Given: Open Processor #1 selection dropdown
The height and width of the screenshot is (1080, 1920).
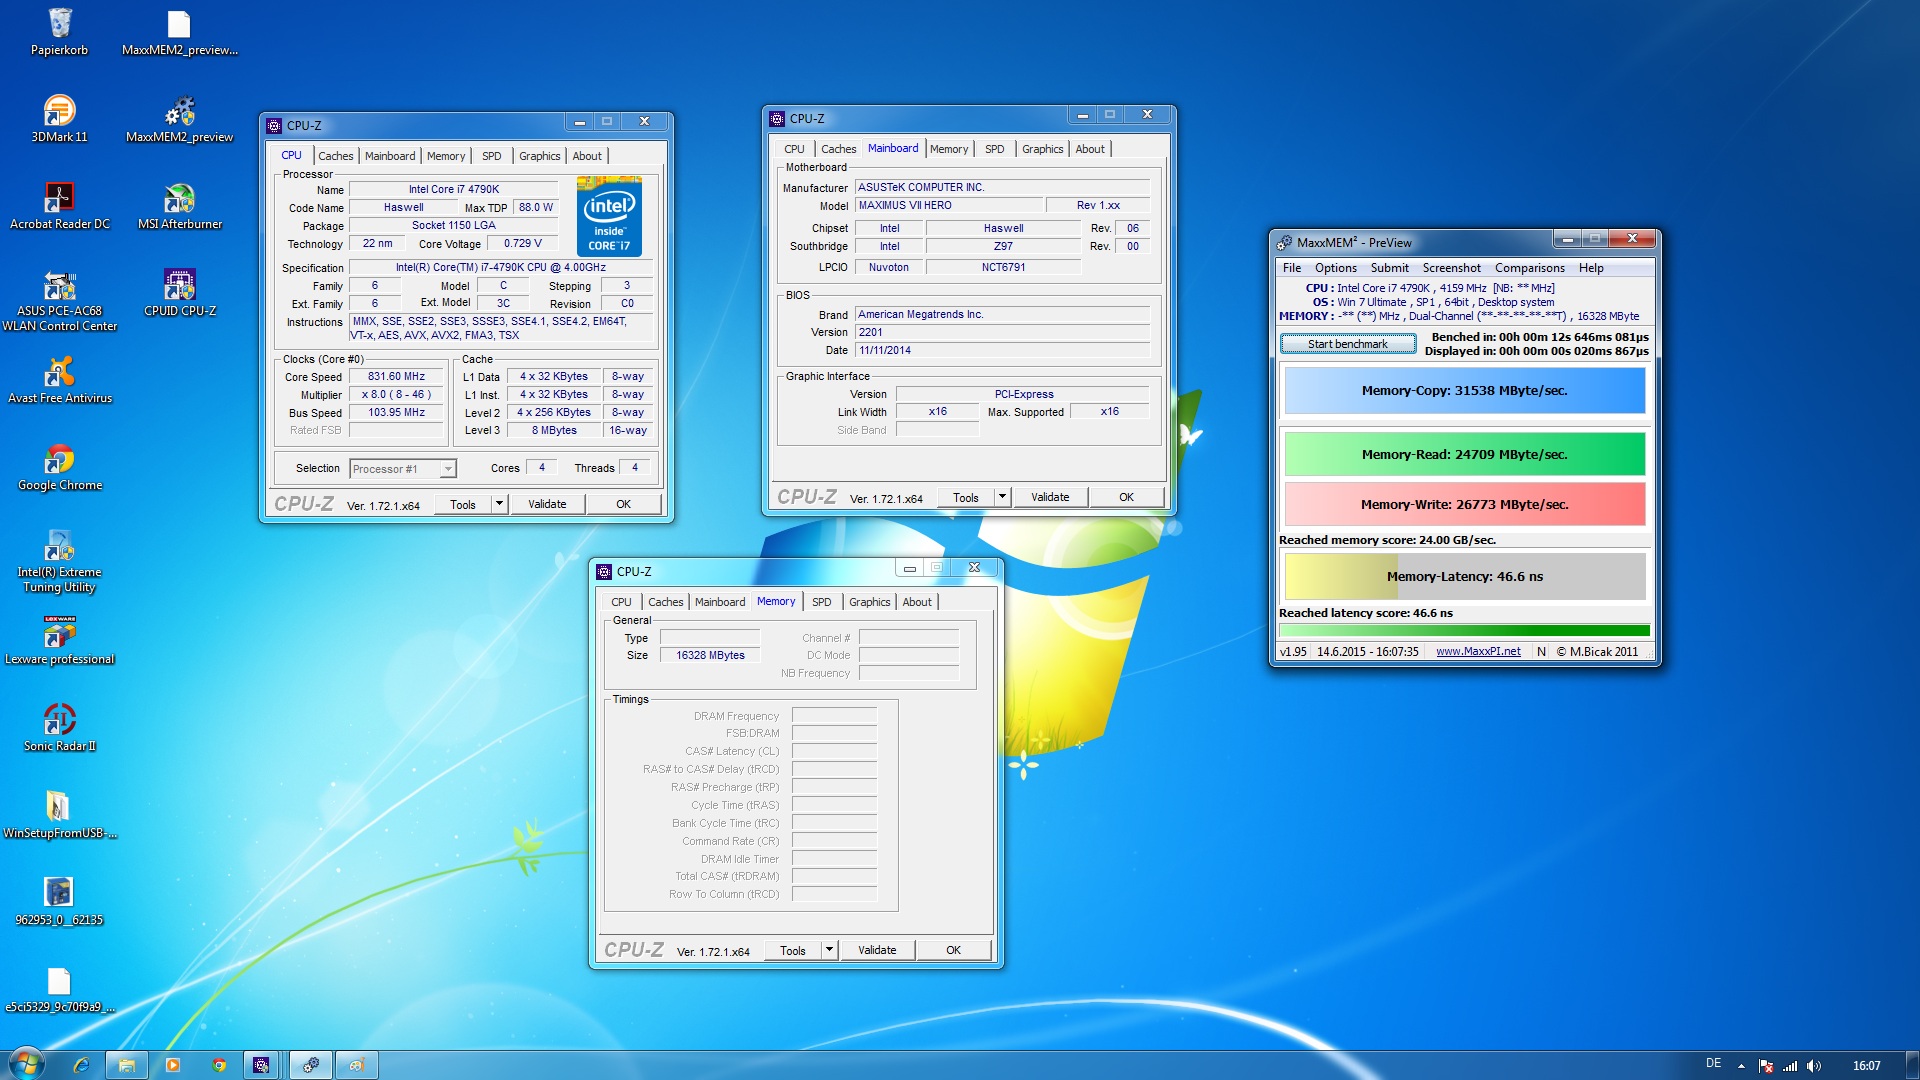Looking at the screenshot, I should point(403,469).
